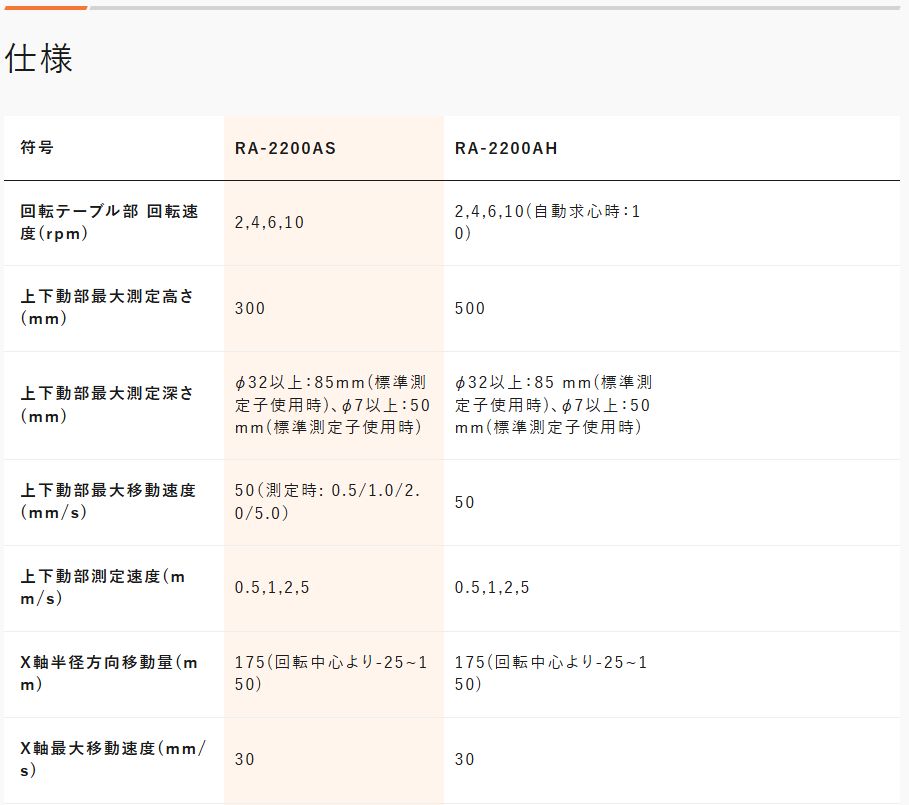
Task: Click the RA-2200AS measuring depth φ32以上 cell
Action: (332, 405)
